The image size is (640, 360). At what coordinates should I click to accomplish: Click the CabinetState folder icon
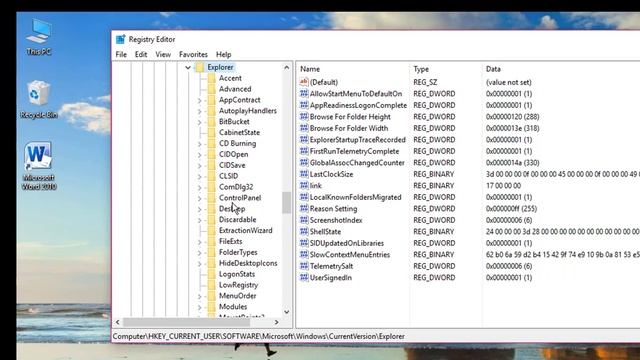[x=211, y=133]
